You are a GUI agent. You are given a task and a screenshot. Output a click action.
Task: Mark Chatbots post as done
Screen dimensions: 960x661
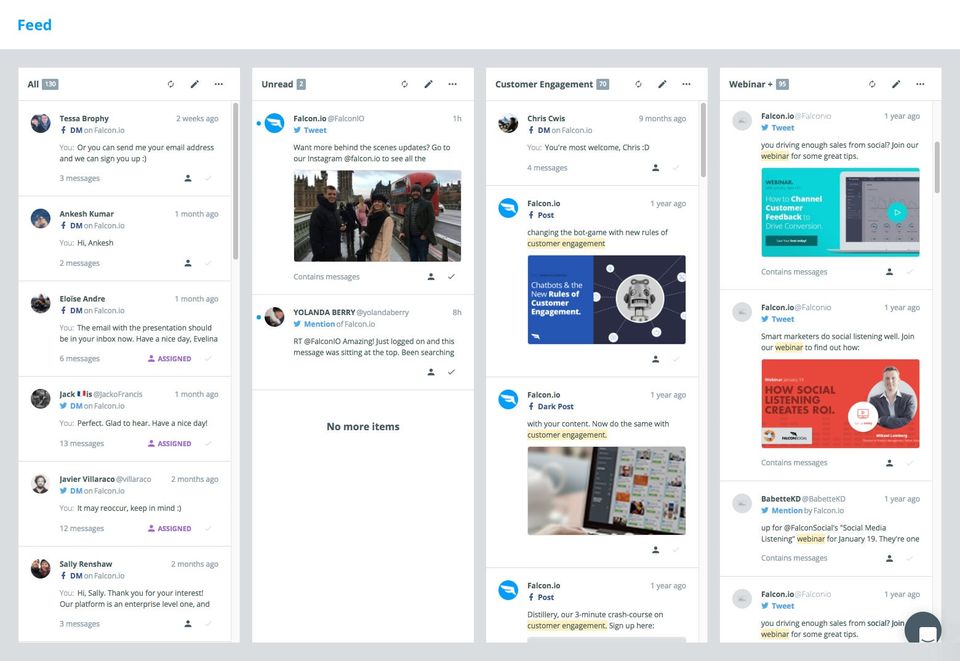coord(676,359)
